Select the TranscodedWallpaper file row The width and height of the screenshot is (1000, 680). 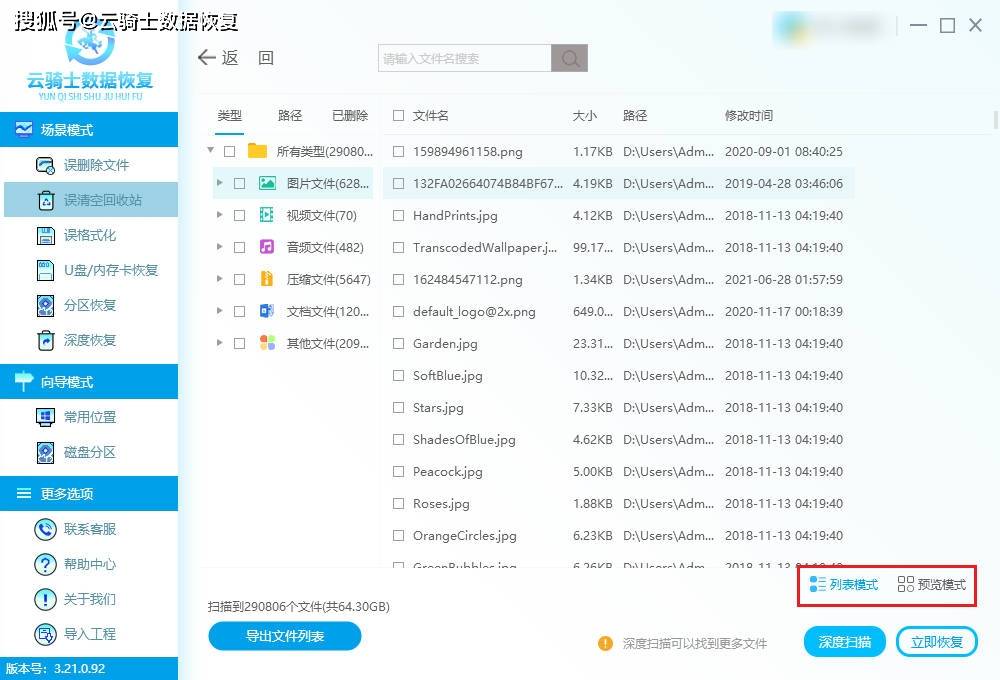point(619,248)
